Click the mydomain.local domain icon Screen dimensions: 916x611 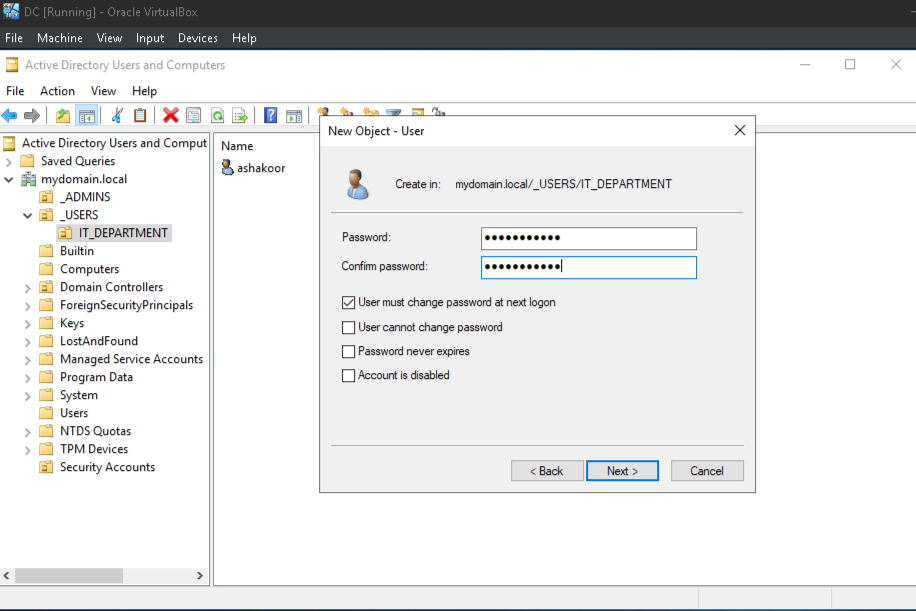tap(29, 179)
